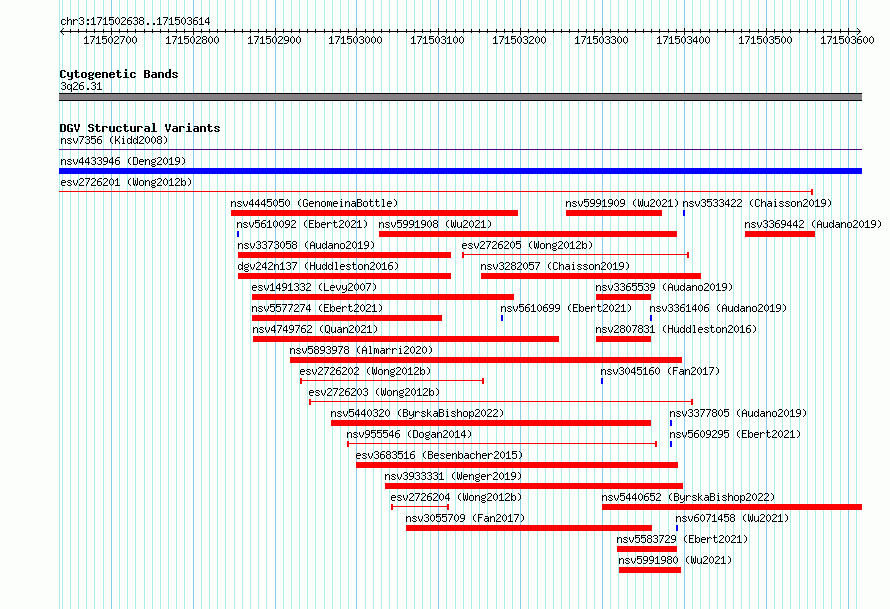Open nsv5440320 (ByrskaBishop2022) variant

point(417,413)
